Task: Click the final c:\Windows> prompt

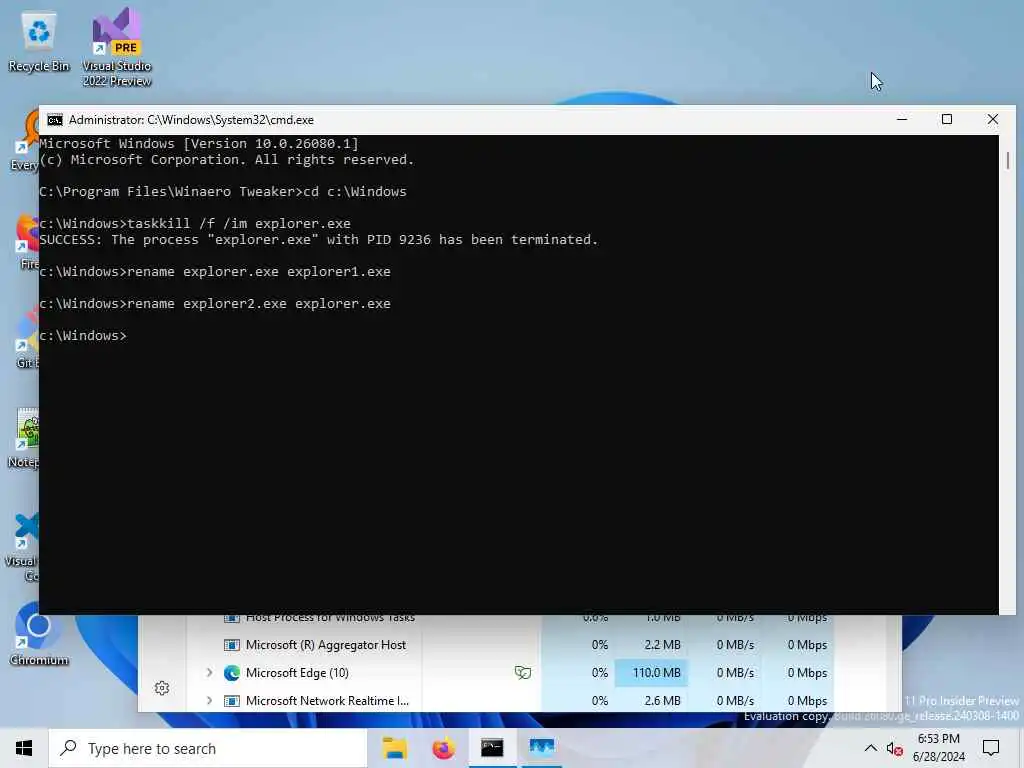Action: 83,336
